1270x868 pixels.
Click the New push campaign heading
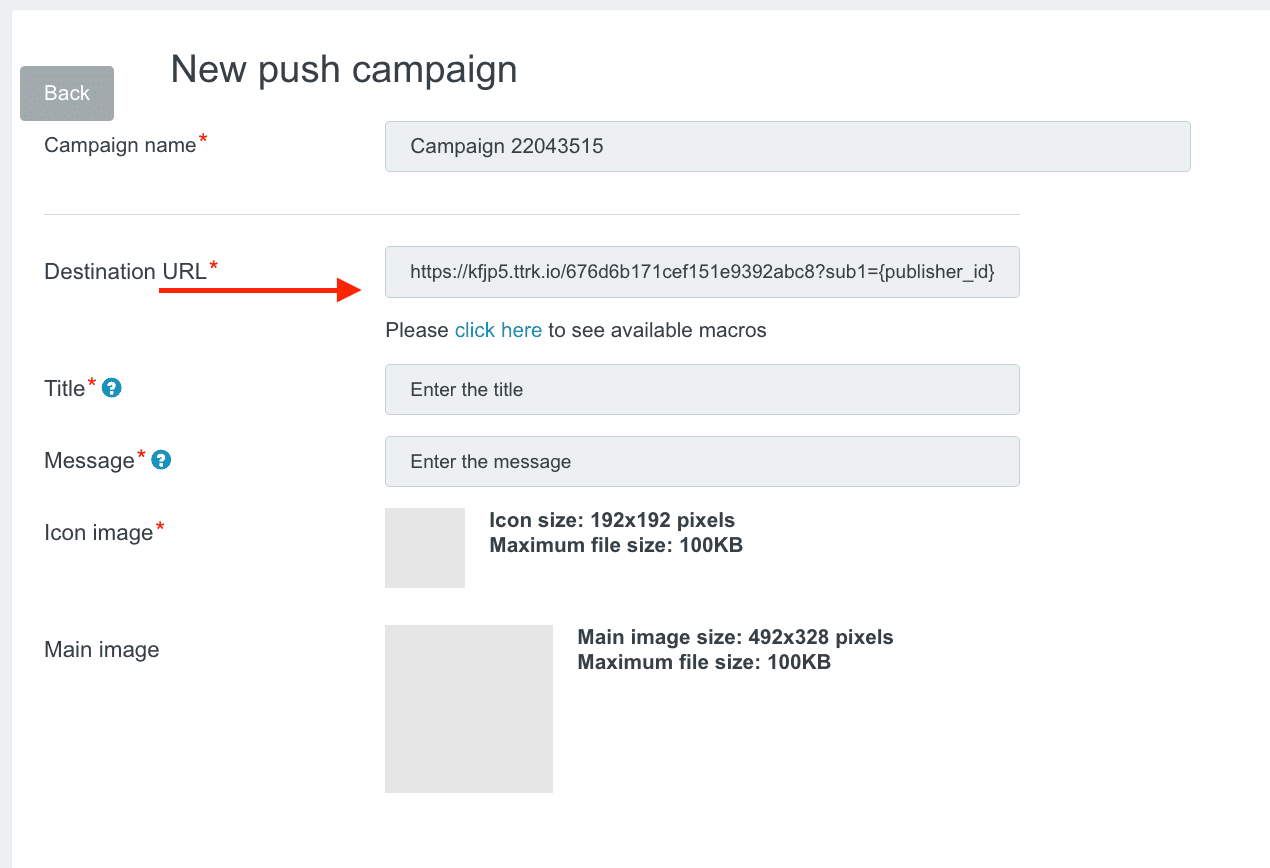point(344,68)
